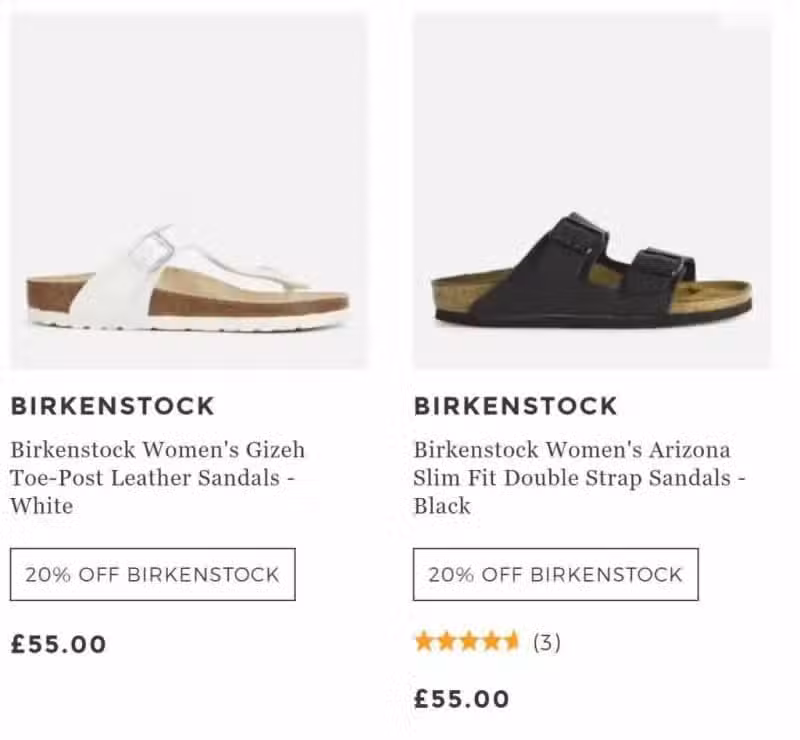800x740 pixels.
Task: Click the fourth orange rating star
Action: click(490, 642)
